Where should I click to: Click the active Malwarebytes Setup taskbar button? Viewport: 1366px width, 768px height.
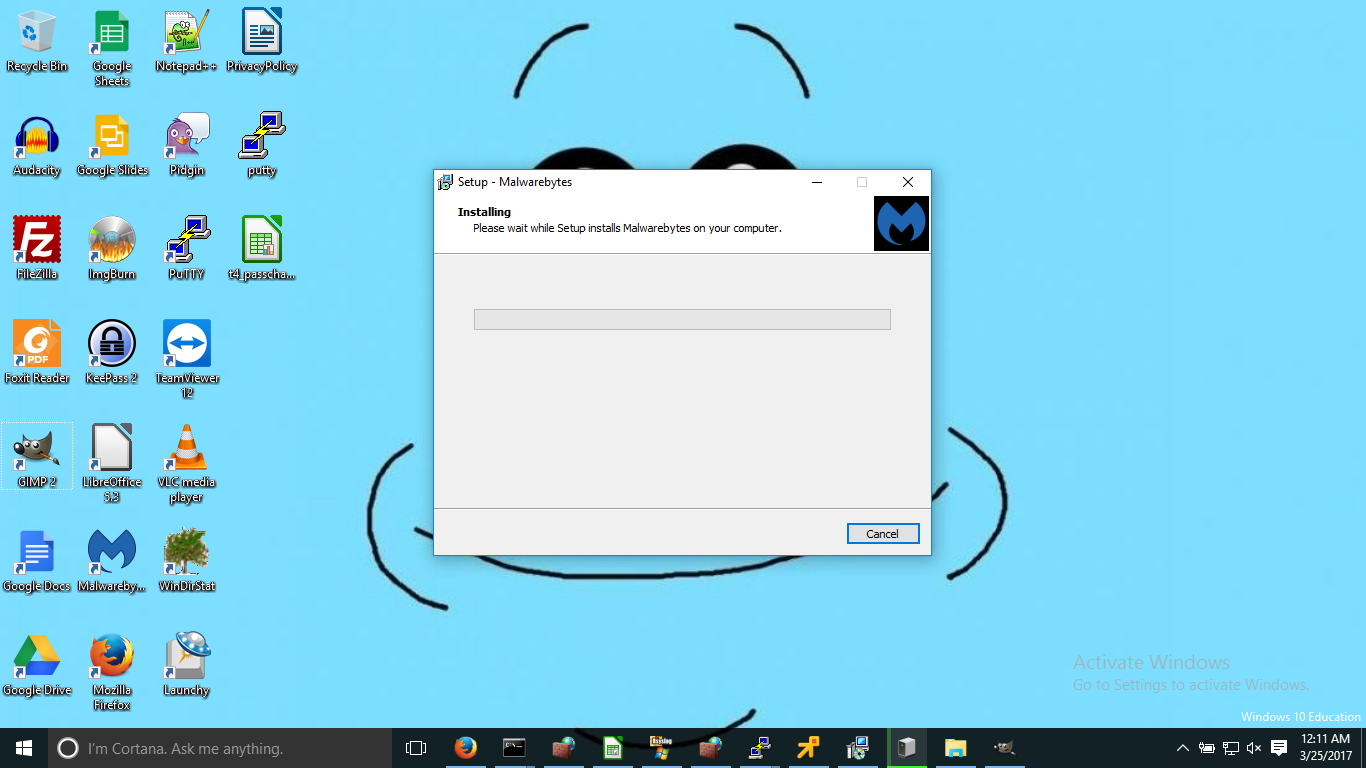coord(906,748)
